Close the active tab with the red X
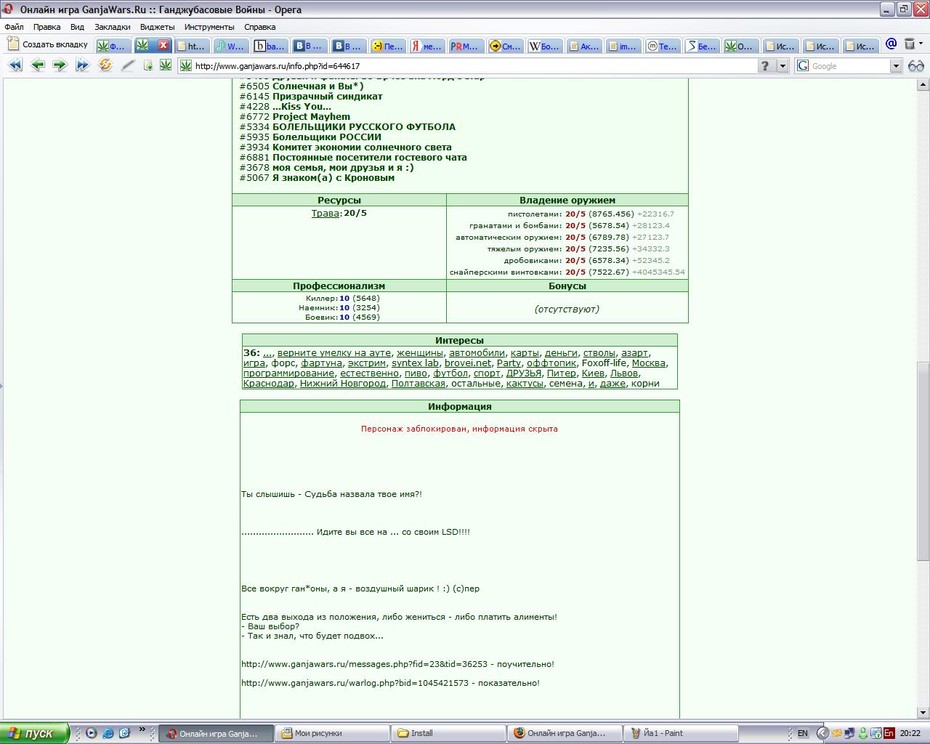The height and width of the screenshot is (744, 930). pos(164,45)
